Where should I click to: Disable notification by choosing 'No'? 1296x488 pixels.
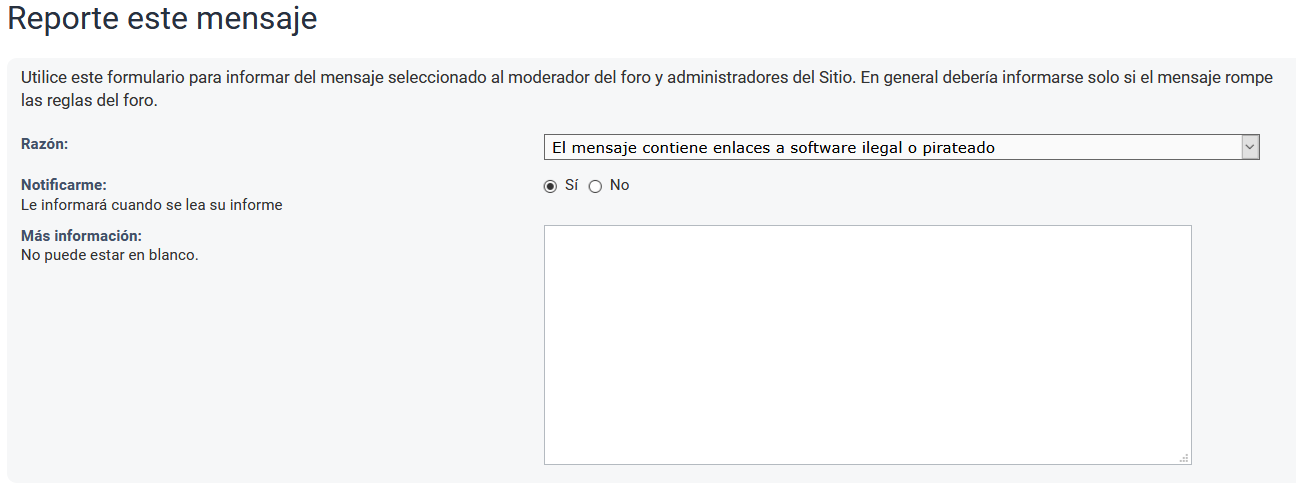(595, 186)
